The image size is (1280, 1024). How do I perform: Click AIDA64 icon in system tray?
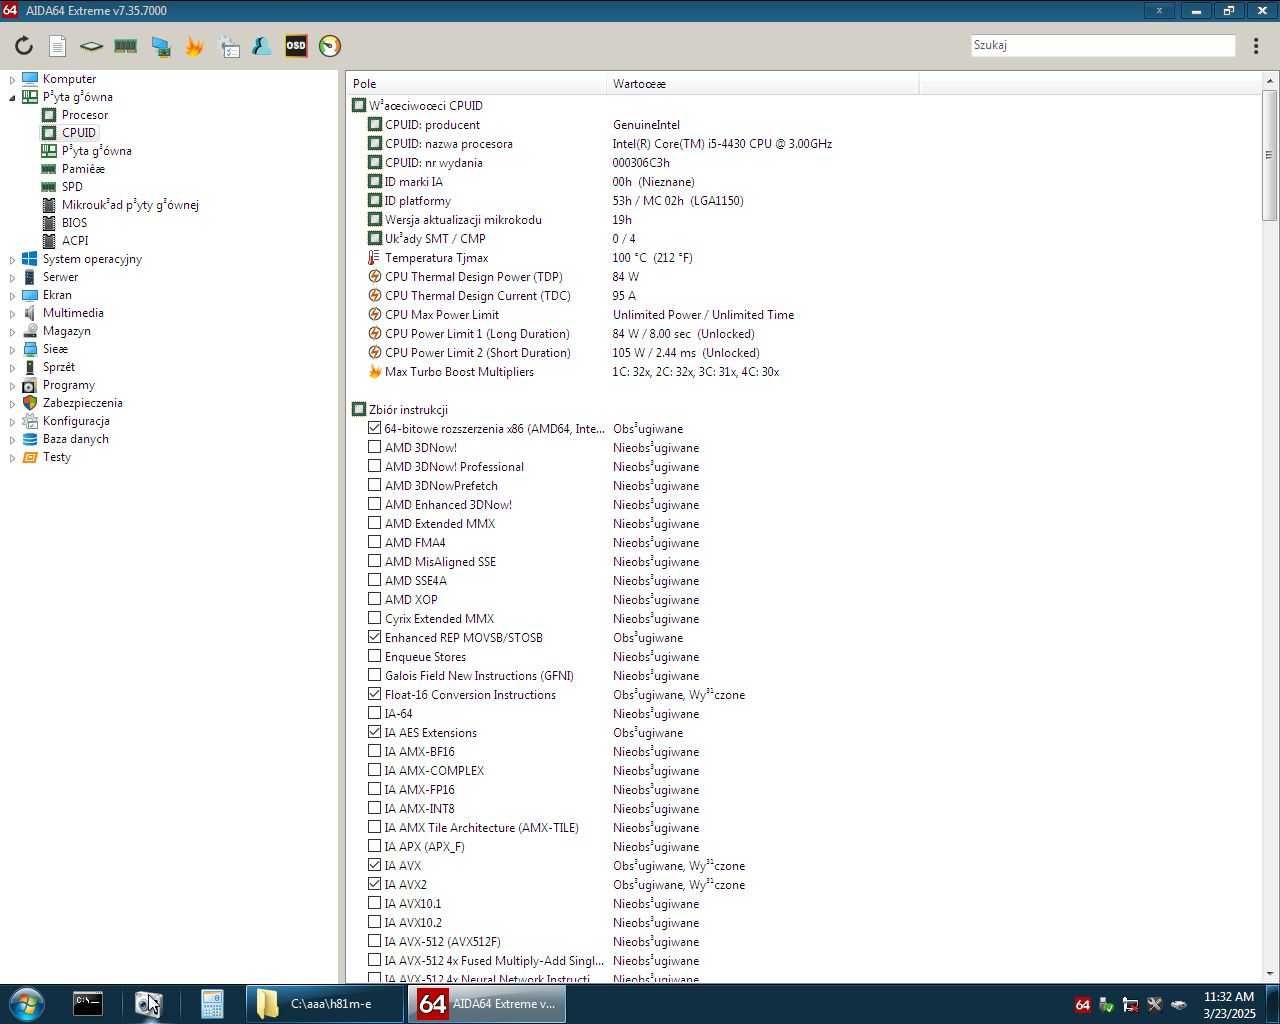pyautogui.click(x=1082, y=1005)
